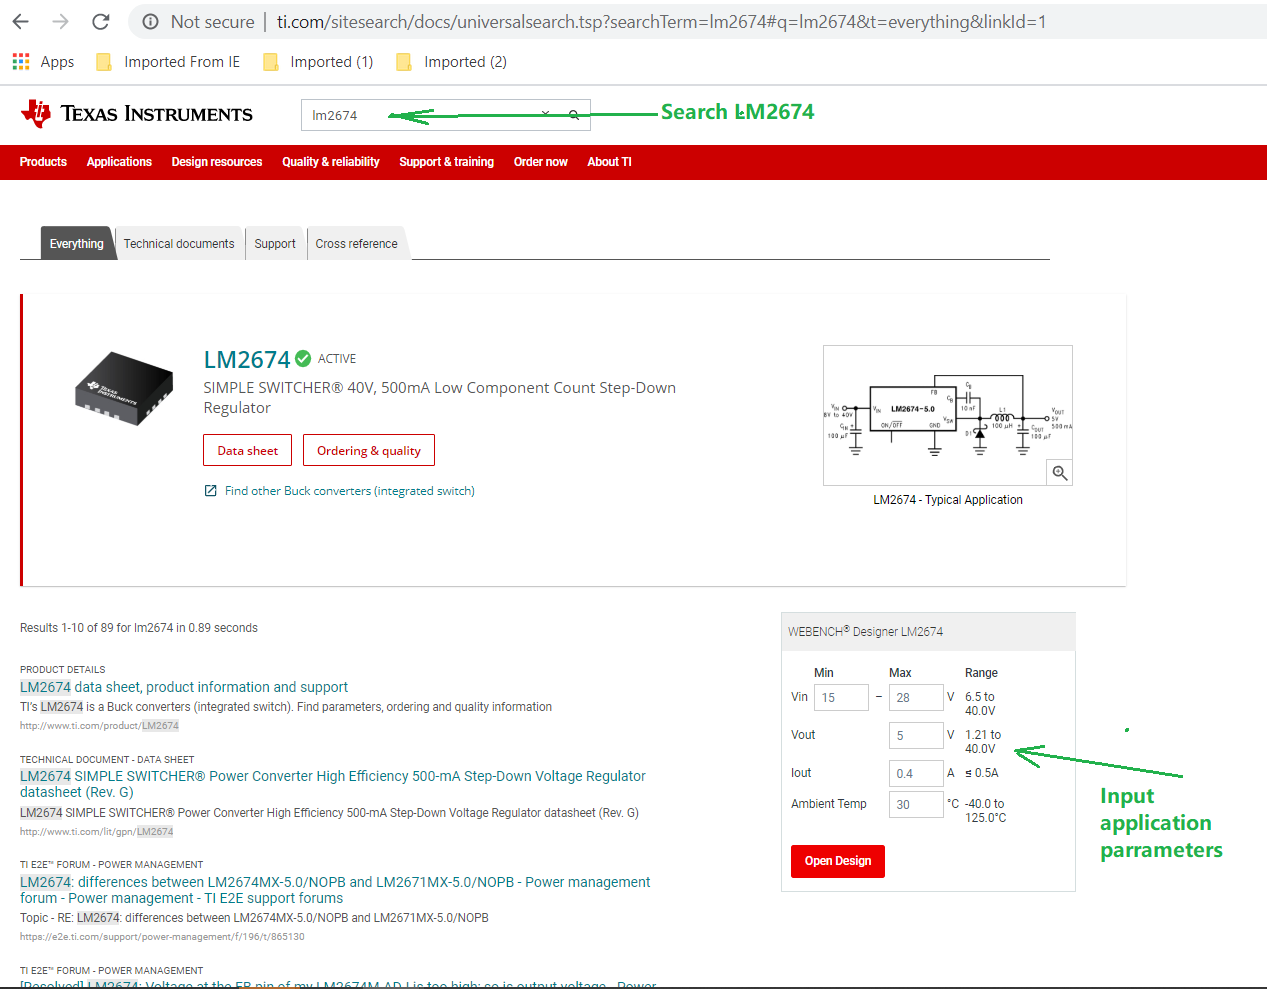This screenshot has height=989, width=1267.
Task: Open the Apps grid bookmark icon
Action: point(21,62)
